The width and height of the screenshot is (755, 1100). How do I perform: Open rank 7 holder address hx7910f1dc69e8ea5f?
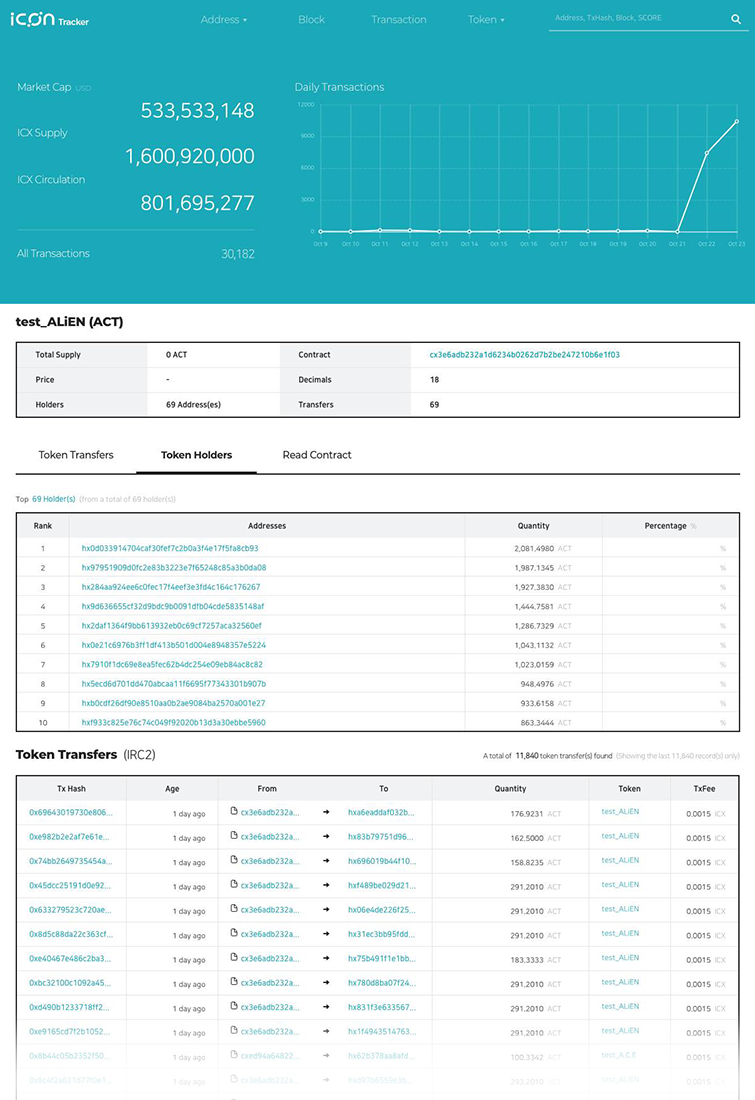(172, 664)
